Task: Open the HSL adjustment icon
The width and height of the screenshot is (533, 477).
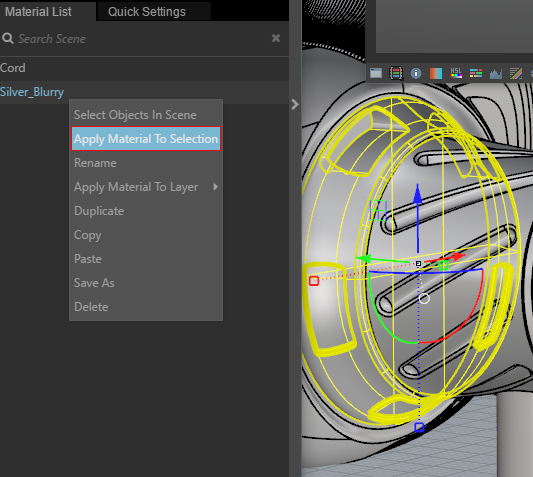Action: (x=456, y=73)
